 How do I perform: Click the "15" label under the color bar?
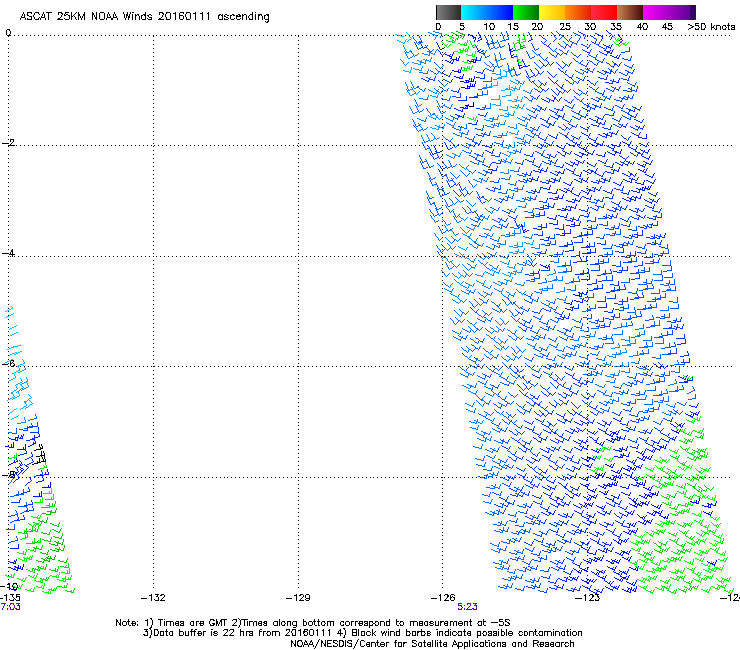click(513, 27)
